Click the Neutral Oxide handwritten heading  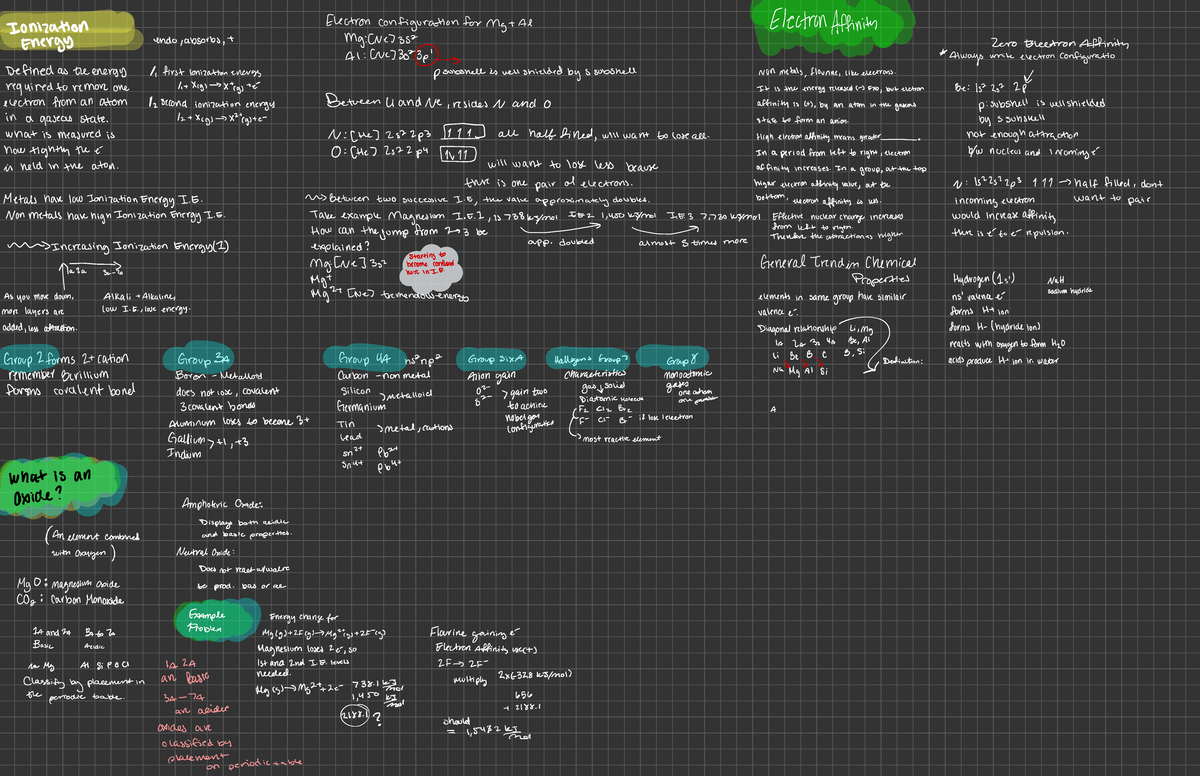tap(205, 551)
